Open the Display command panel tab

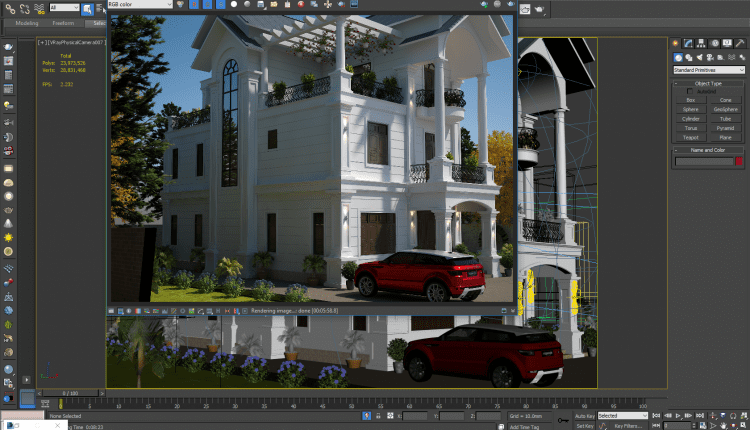[x=727, y=44]
